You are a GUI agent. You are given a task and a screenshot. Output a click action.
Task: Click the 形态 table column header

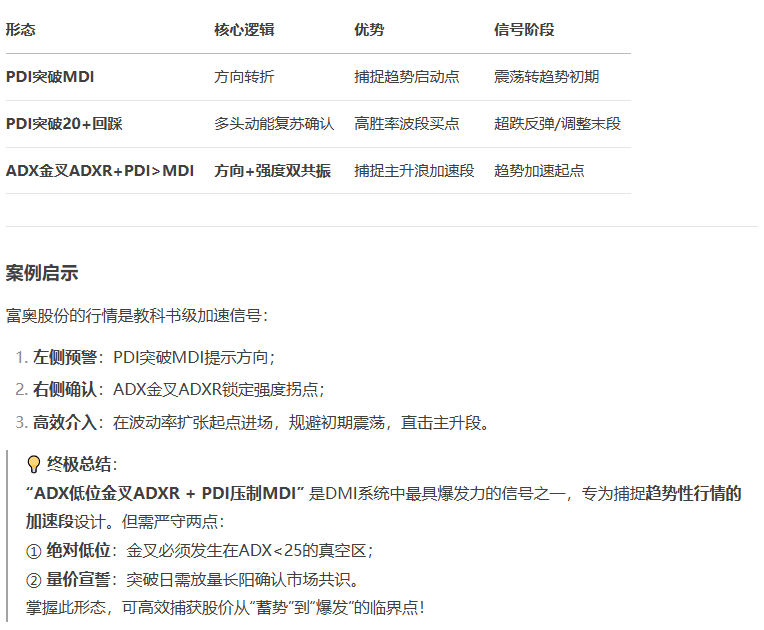coord(21,30)
